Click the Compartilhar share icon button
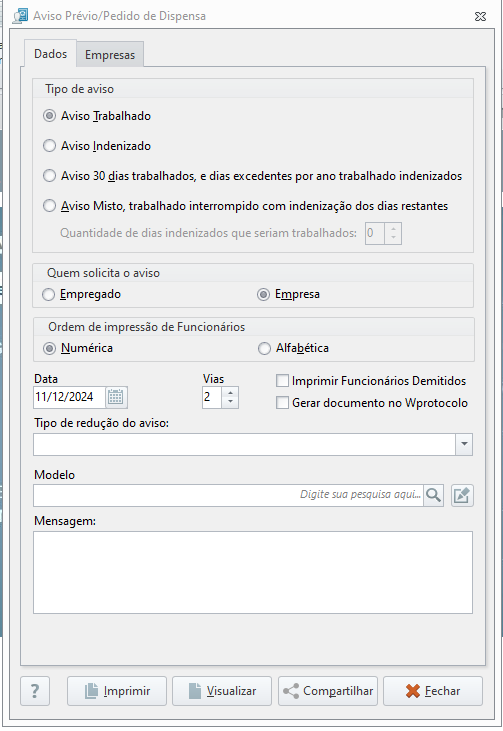The width and height of the screenshot is (503, 731). [x=328, y=691]
